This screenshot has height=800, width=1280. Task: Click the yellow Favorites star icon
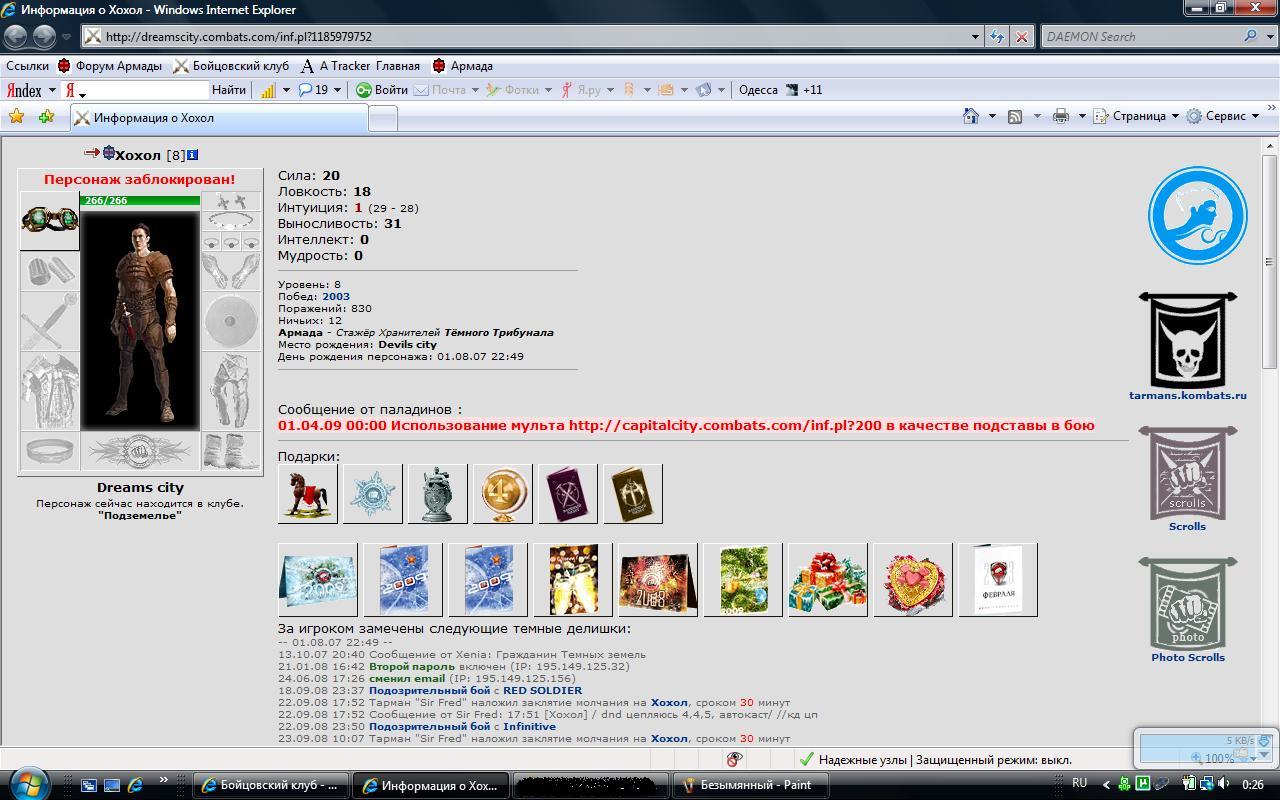(17, 117)
